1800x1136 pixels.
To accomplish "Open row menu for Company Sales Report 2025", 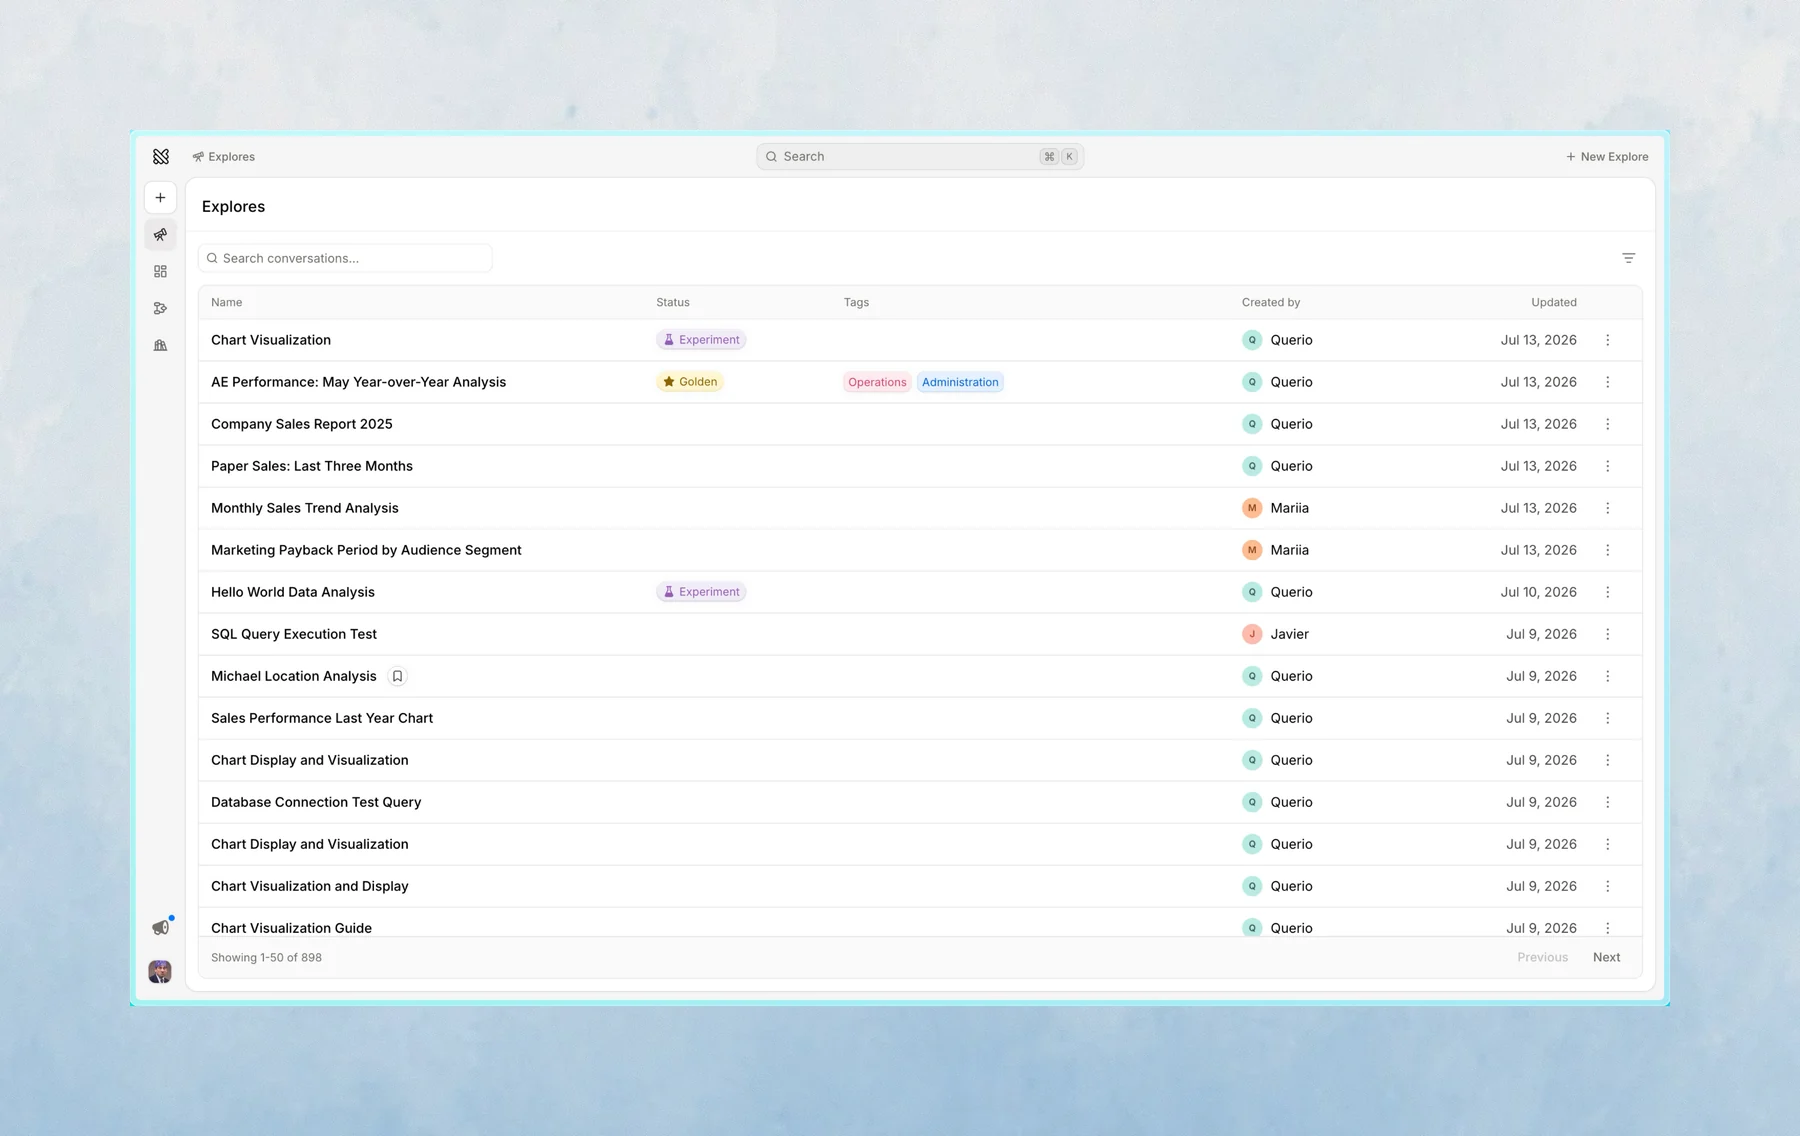I will (x=1608, y=424).
